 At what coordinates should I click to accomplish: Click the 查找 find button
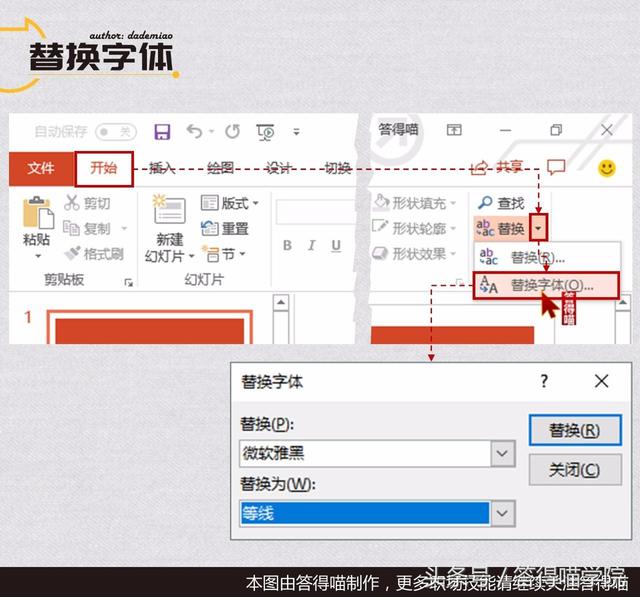501,203
